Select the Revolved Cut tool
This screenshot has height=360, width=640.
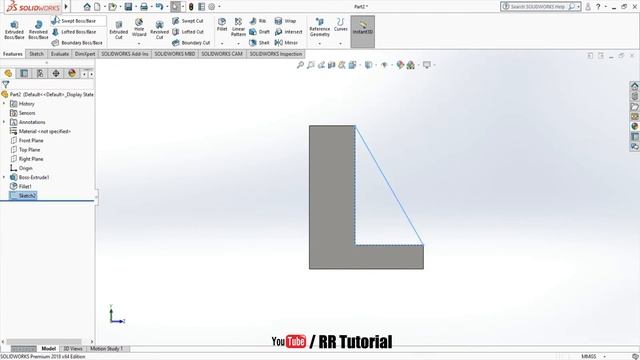pos(160,30)
